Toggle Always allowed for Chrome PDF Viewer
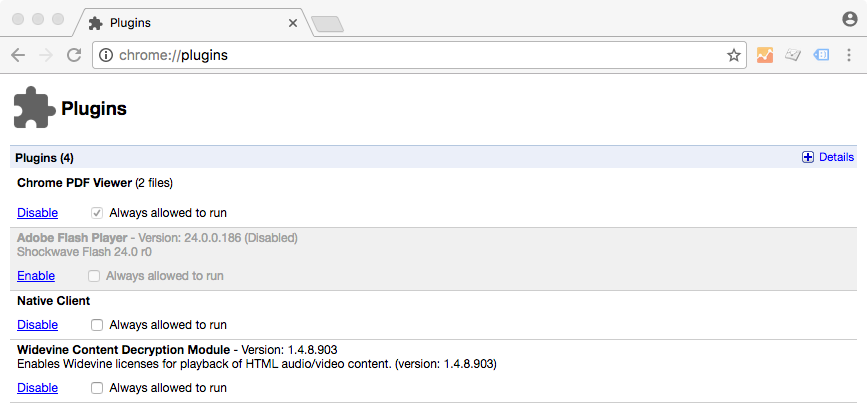The width and height of the screenshot is (867, 415). pos(97,213)
